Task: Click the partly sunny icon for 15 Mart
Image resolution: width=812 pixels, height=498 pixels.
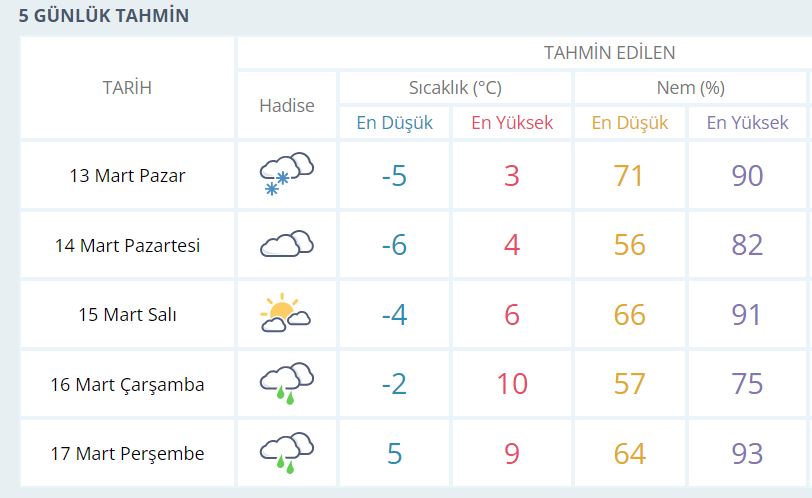Action: tap(286, 313)
